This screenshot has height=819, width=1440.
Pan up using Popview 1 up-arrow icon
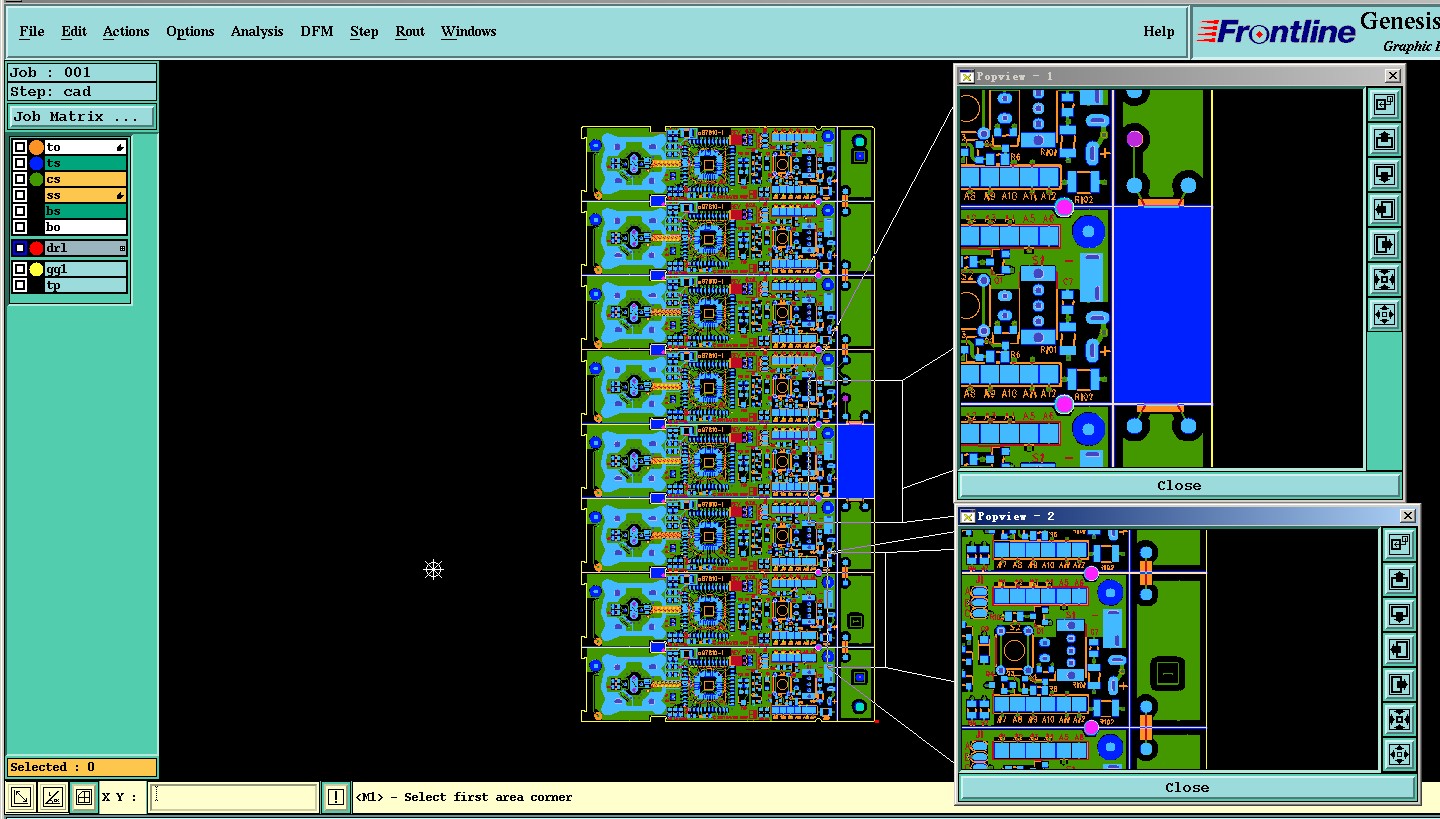click(1384, 139)
